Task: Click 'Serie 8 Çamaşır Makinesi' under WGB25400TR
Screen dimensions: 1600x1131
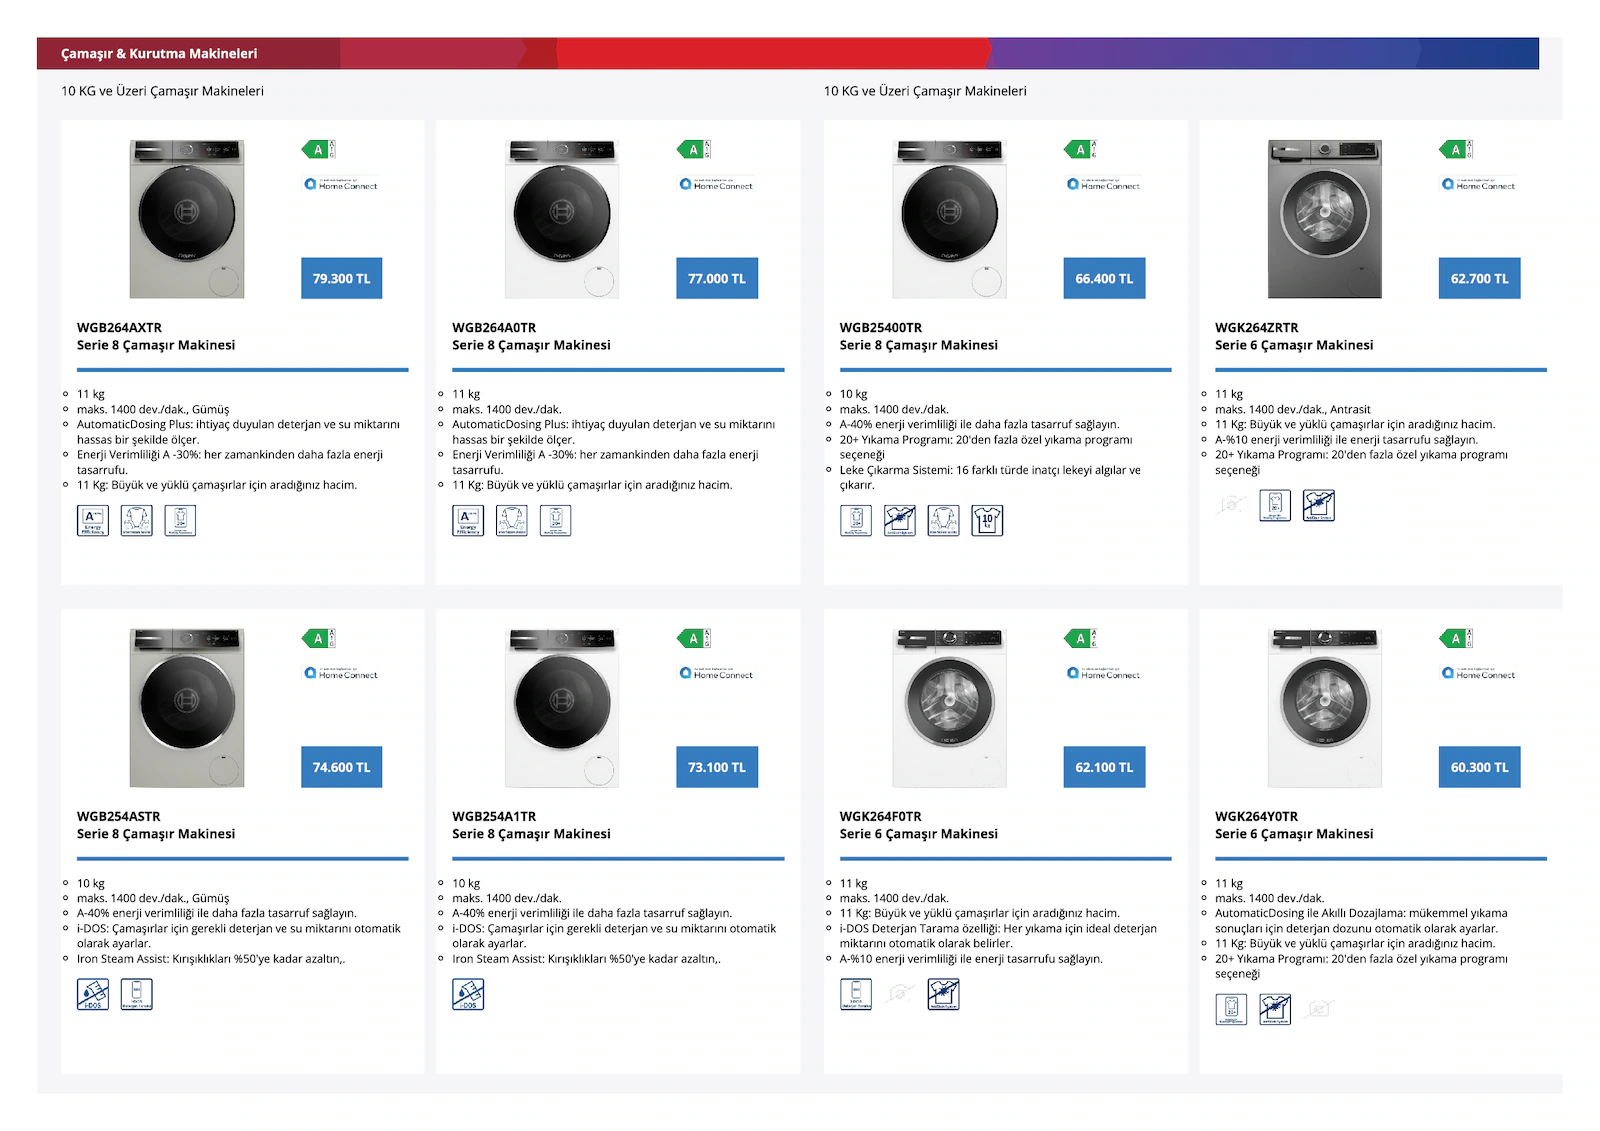Action: point(919,345)
